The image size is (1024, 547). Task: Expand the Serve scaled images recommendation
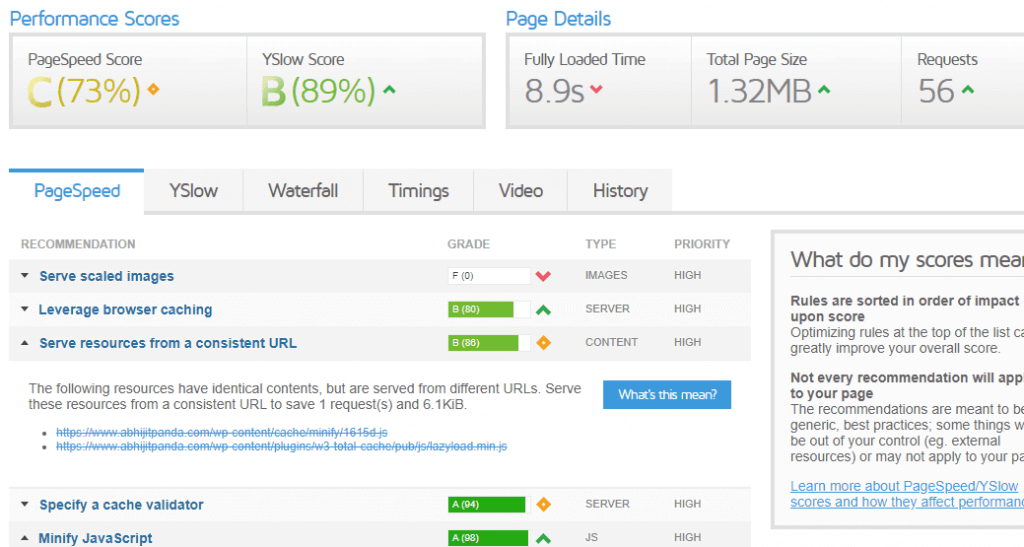[x=106, y=276]
